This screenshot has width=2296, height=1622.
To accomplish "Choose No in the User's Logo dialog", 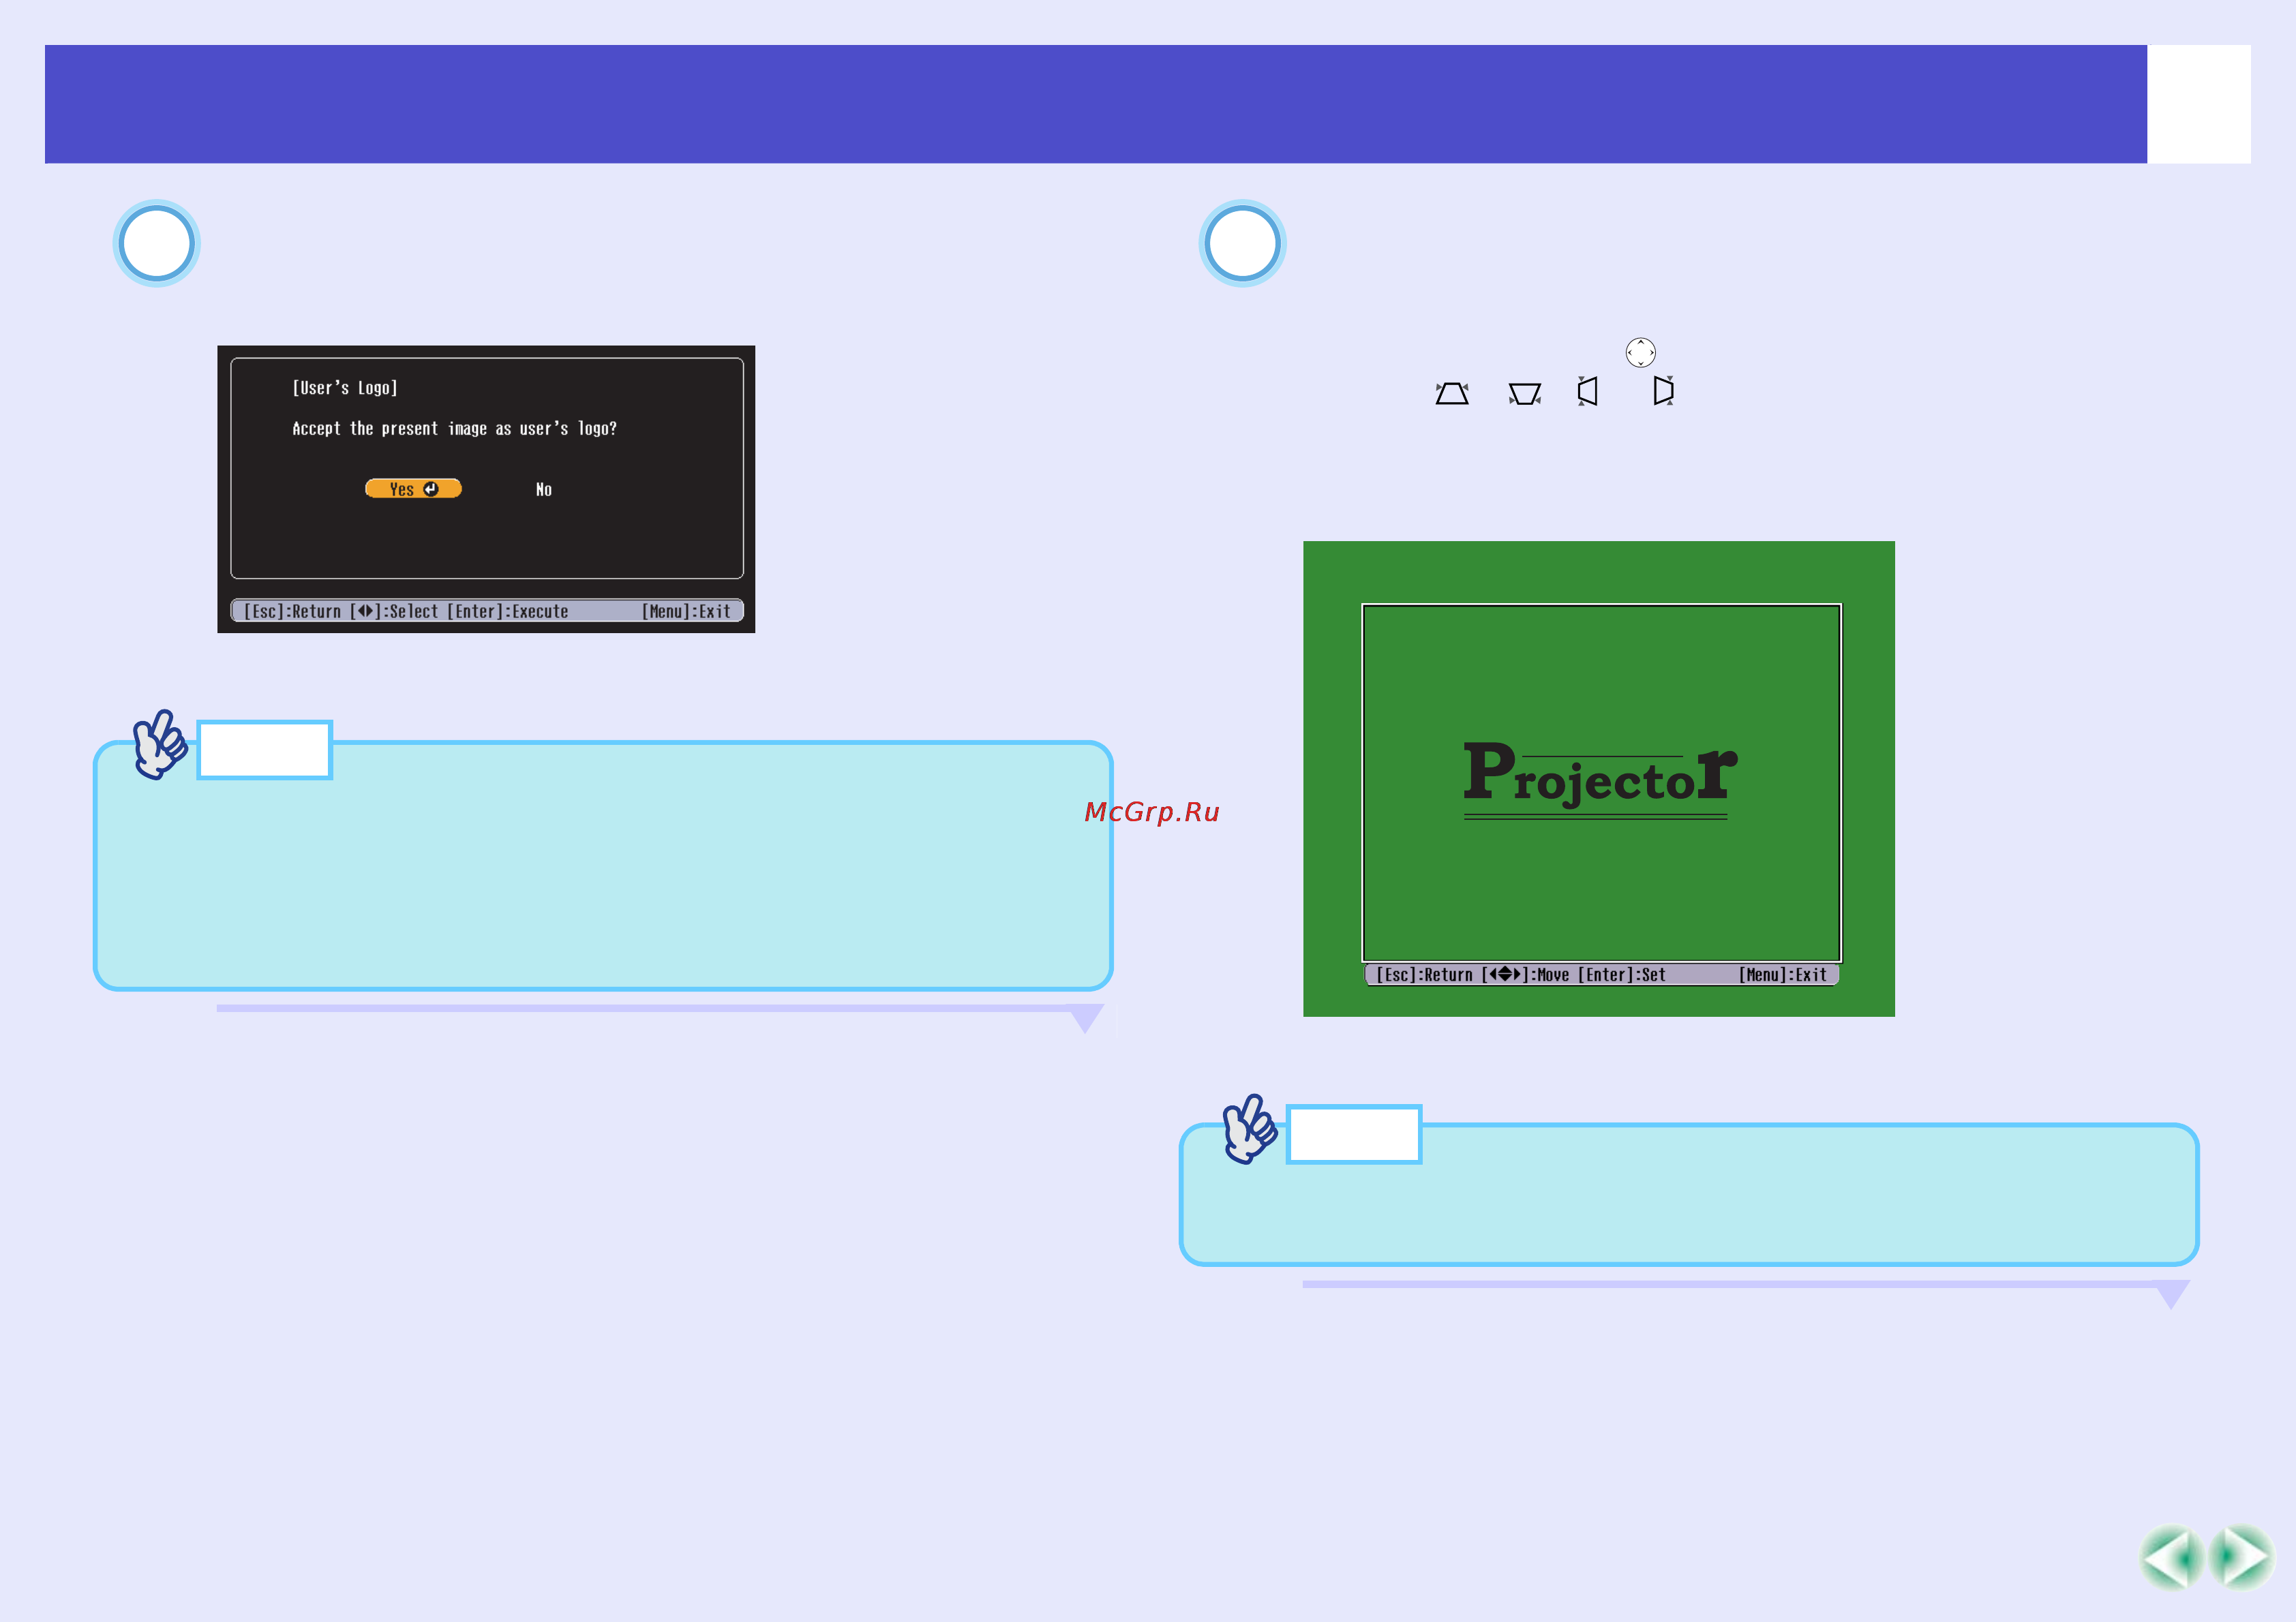I will 544,489.
